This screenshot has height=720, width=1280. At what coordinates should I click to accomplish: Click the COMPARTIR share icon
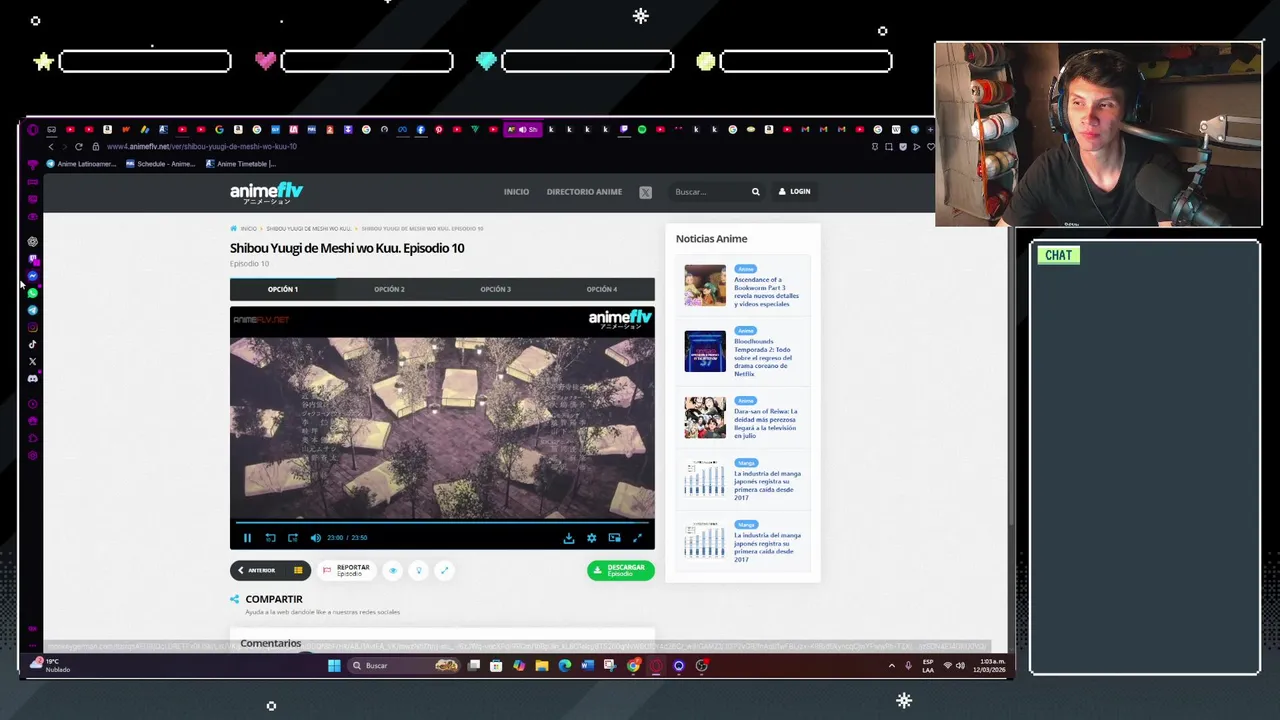click(x=235, y=599)
